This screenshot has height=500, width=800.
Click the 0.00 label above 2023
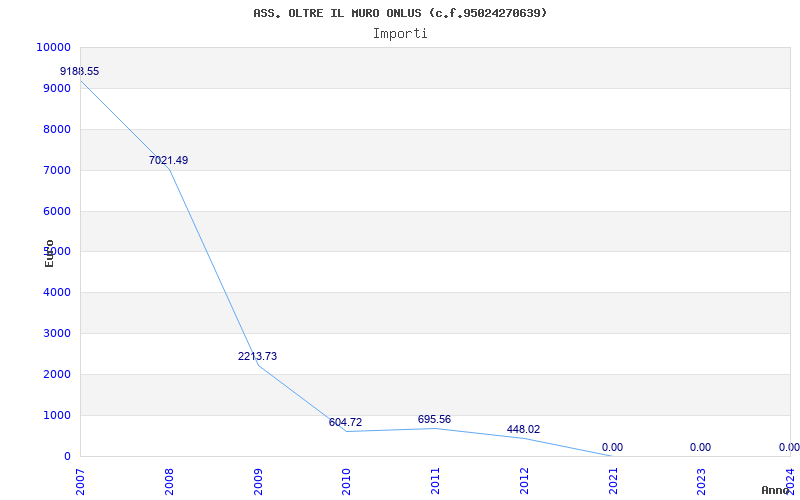coord(701,447)
